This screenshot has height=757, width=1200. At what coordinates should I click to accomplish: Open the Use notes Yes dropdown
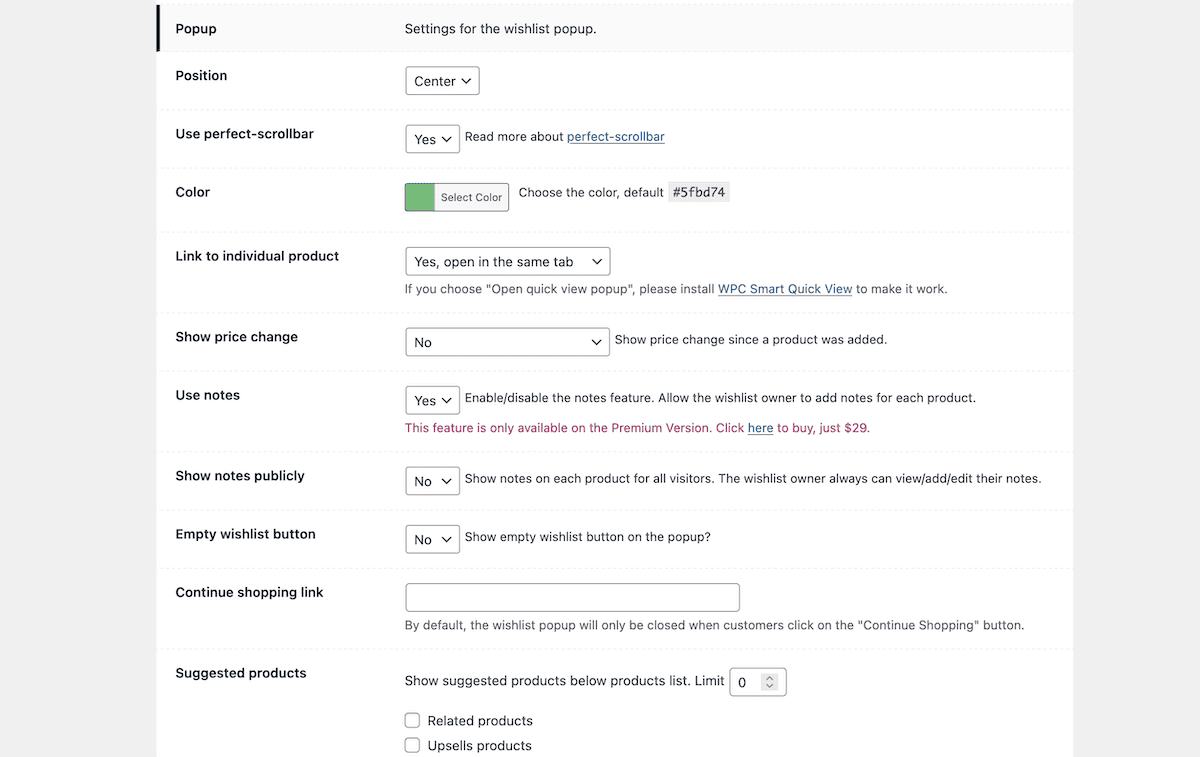pos(432,400)
